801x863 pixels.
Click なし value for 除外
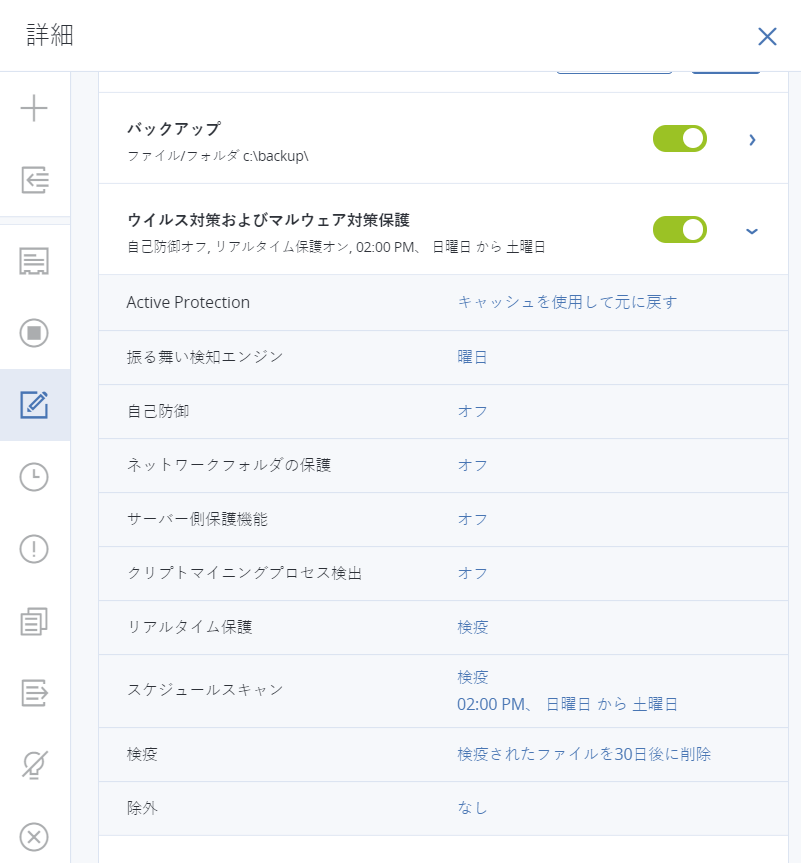pyautogui.click(x=473, y=808)
